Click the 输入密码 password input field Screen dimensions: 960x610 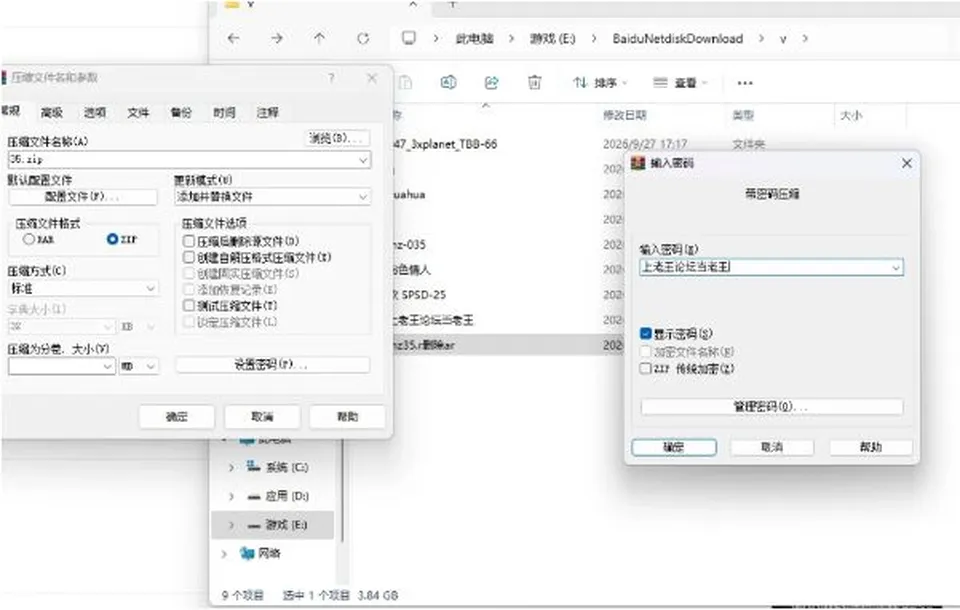(771, 267)
